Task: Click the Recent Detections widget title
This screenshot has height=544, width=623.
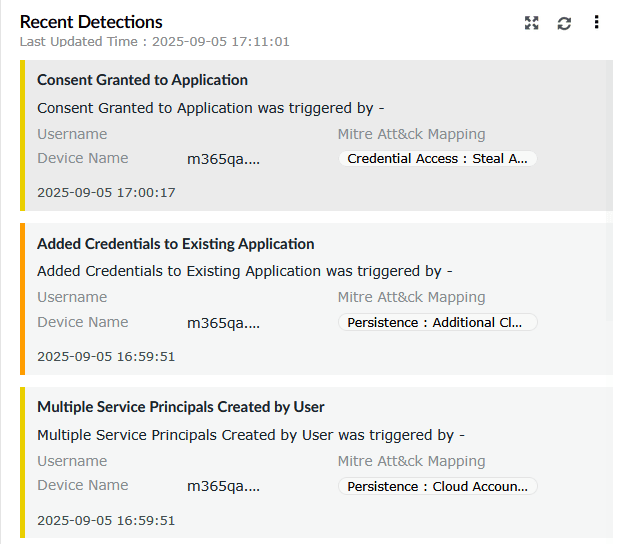Action: tap(91, 22)
